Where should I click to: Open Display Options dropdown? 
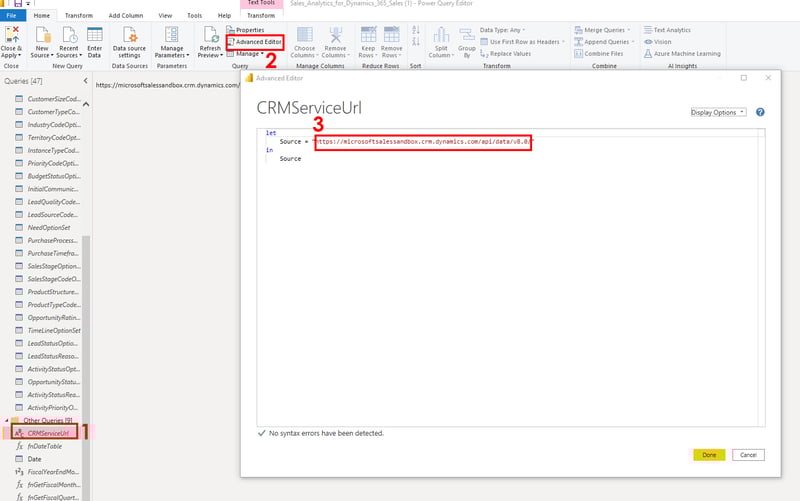pyautogui.click(x=718, y=112)
